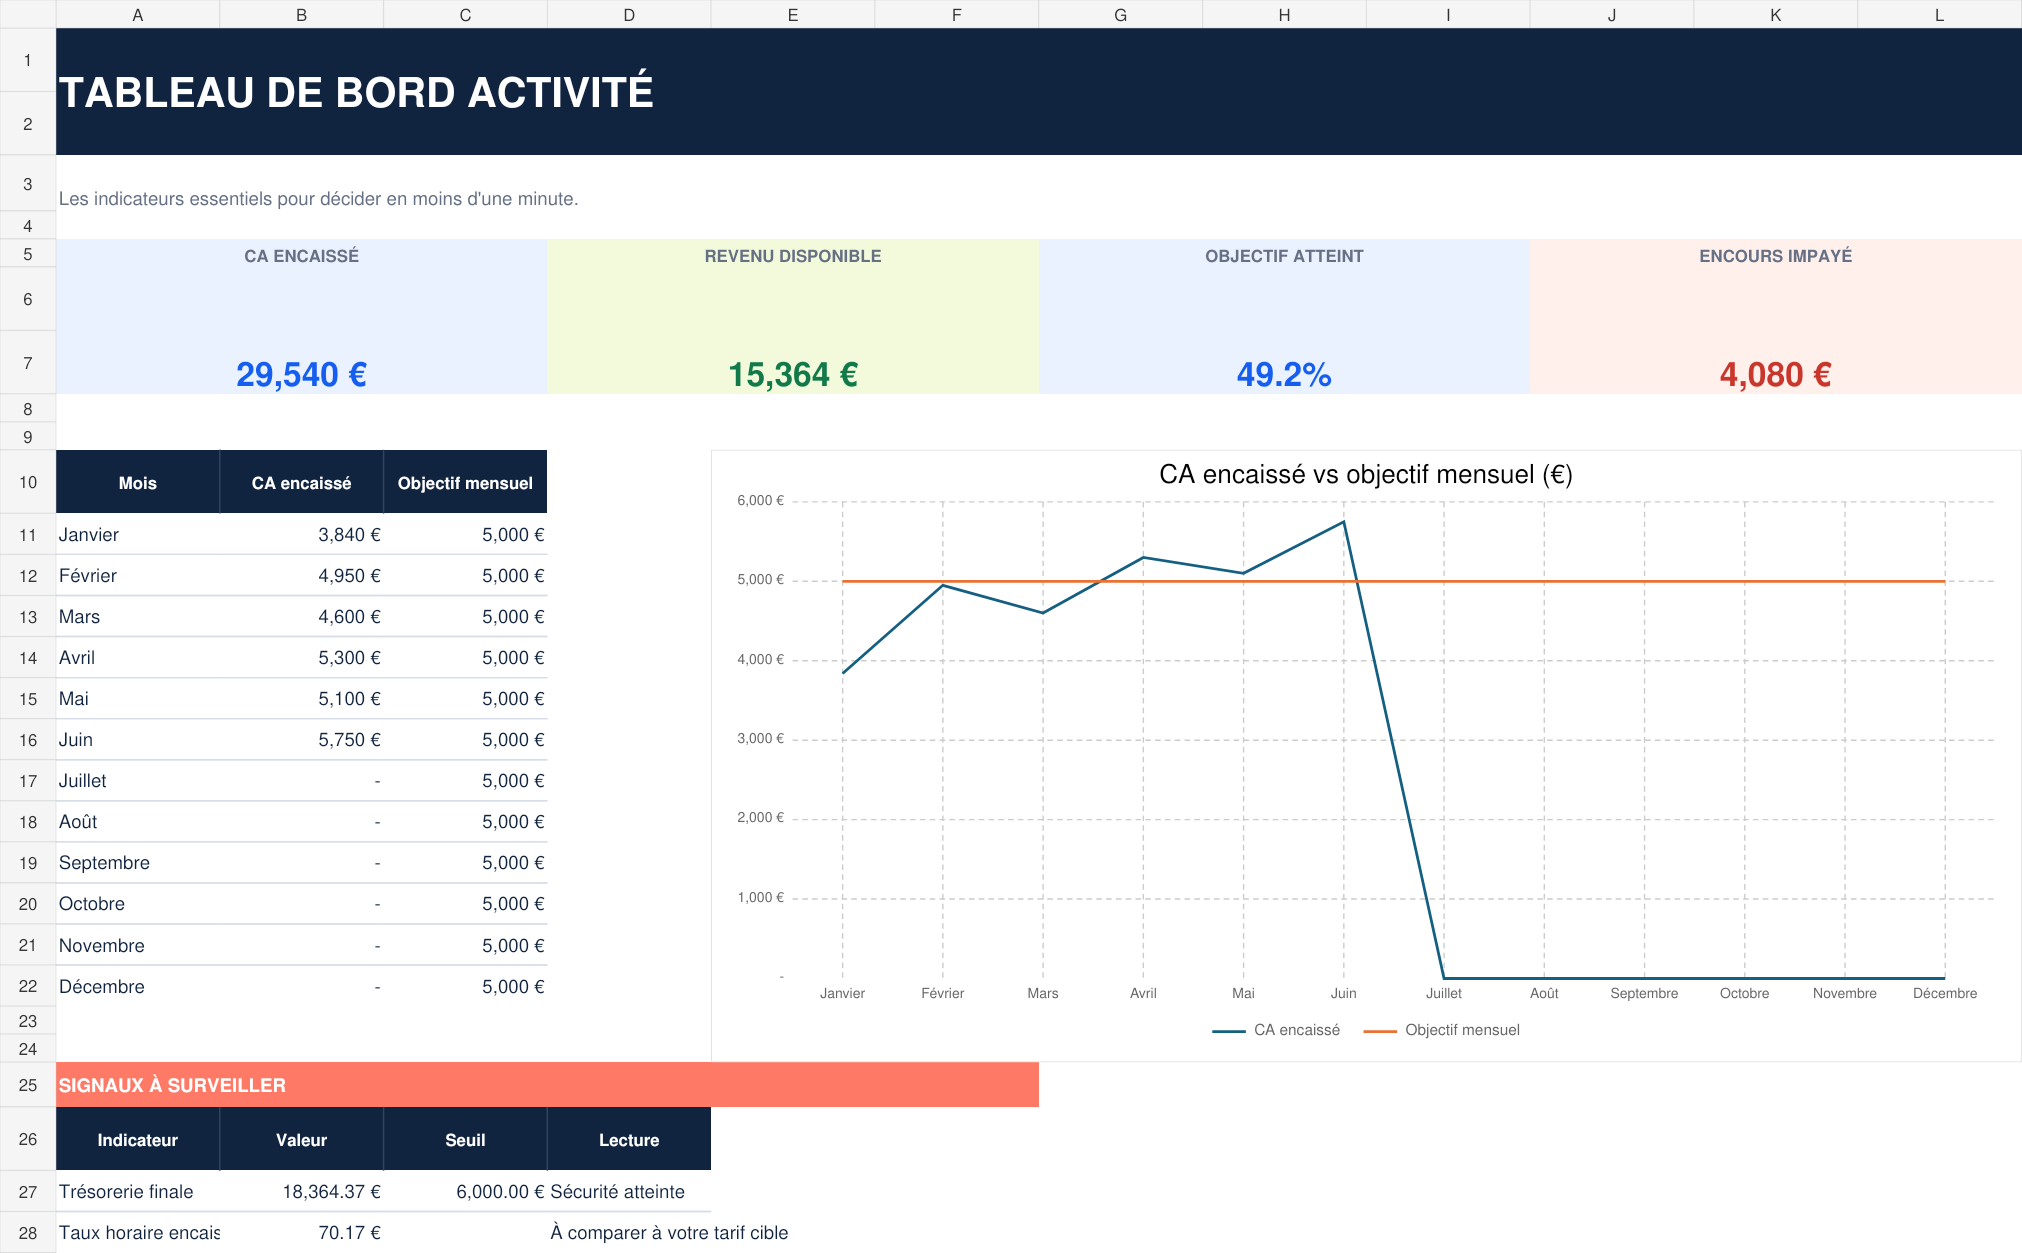2022x1253 pixels.
Task: Click the SIGNAUX À SURVEILLER section banner
Action: 547,1085
